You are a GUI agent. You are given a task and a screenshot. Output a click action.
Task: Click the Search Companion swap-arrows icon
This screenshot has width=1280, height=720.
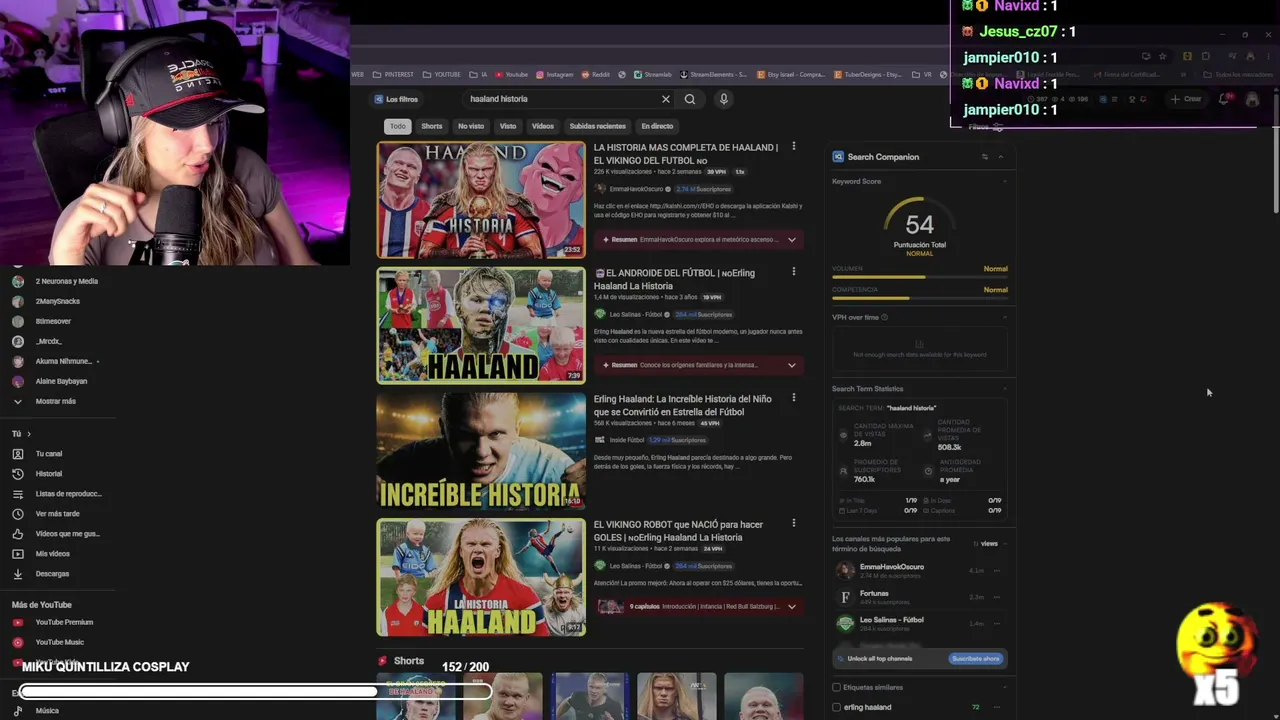coord(985,157)
